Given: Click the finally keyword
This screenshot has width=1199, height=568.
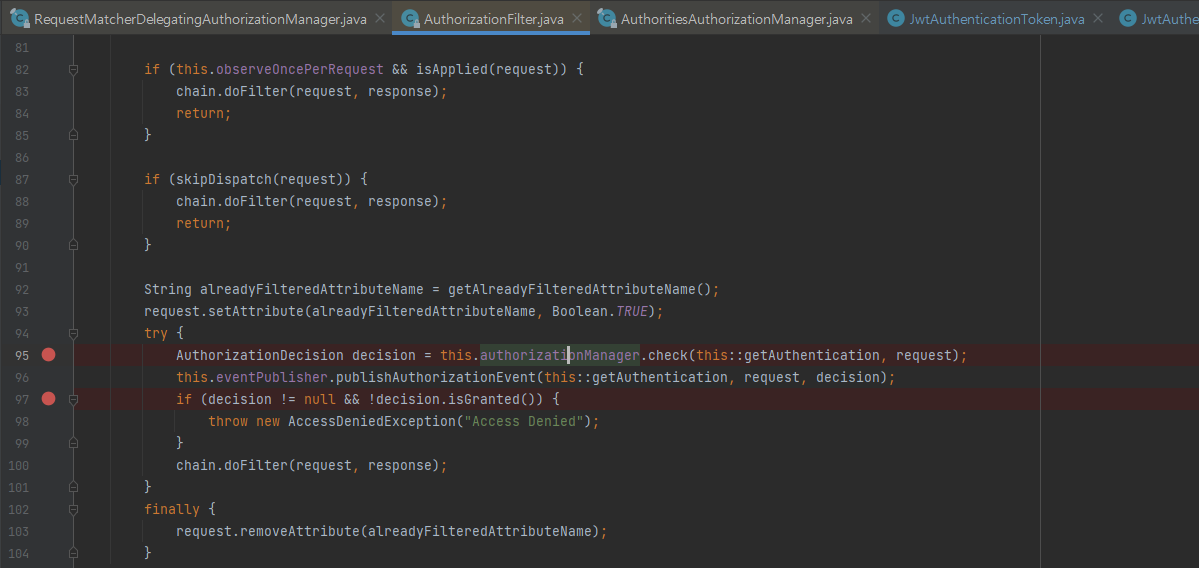Looking at the screenshot, I should tap(171, 509).
